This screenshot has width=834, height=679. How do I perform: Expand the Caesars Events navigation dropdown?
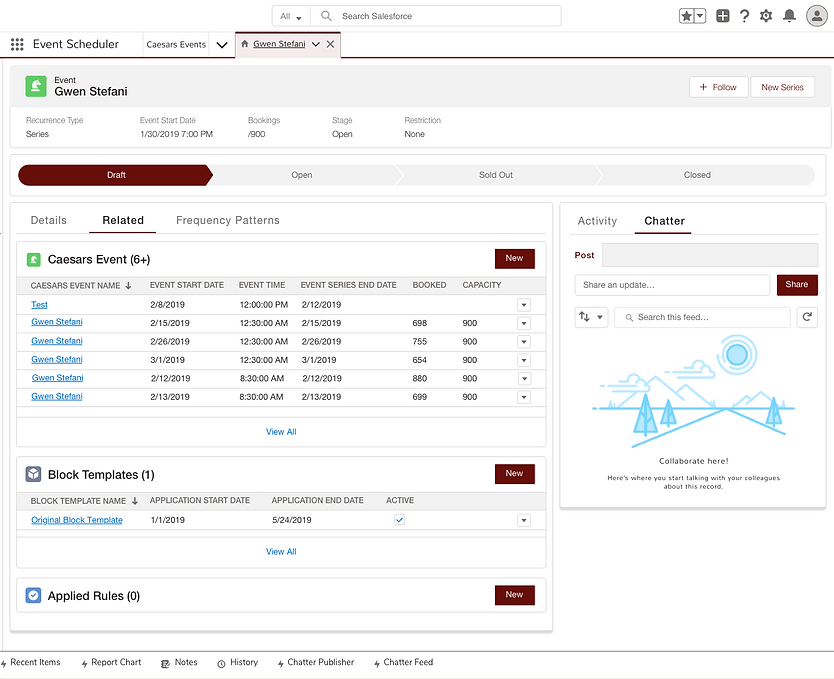[x=222, y=45]
